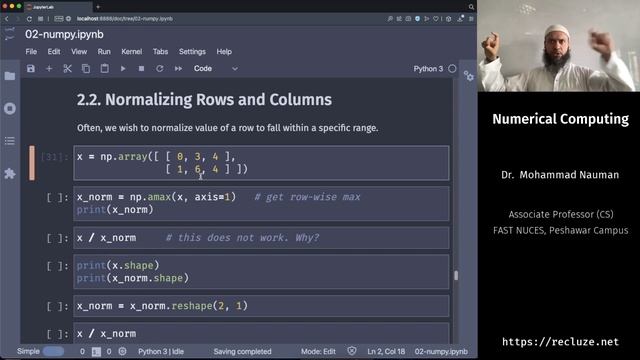Screen dimensions: 640x360
Task: Run the selected cell with the play icon
Action: pyautogui.click(x=123, y=69)
